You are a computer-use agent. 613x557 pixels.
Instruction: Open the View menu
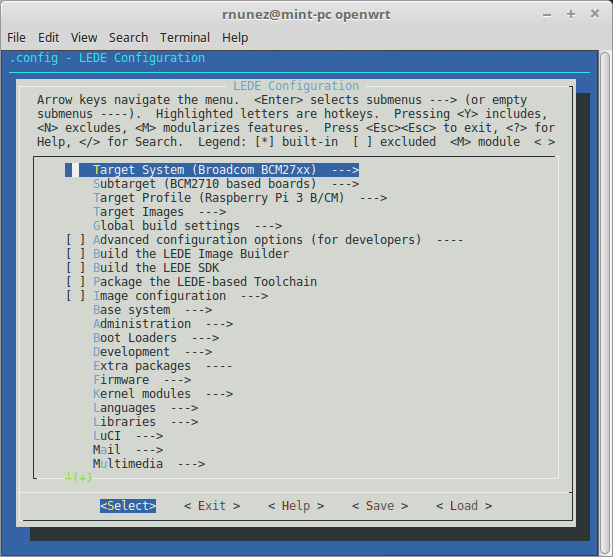(84, 37)
